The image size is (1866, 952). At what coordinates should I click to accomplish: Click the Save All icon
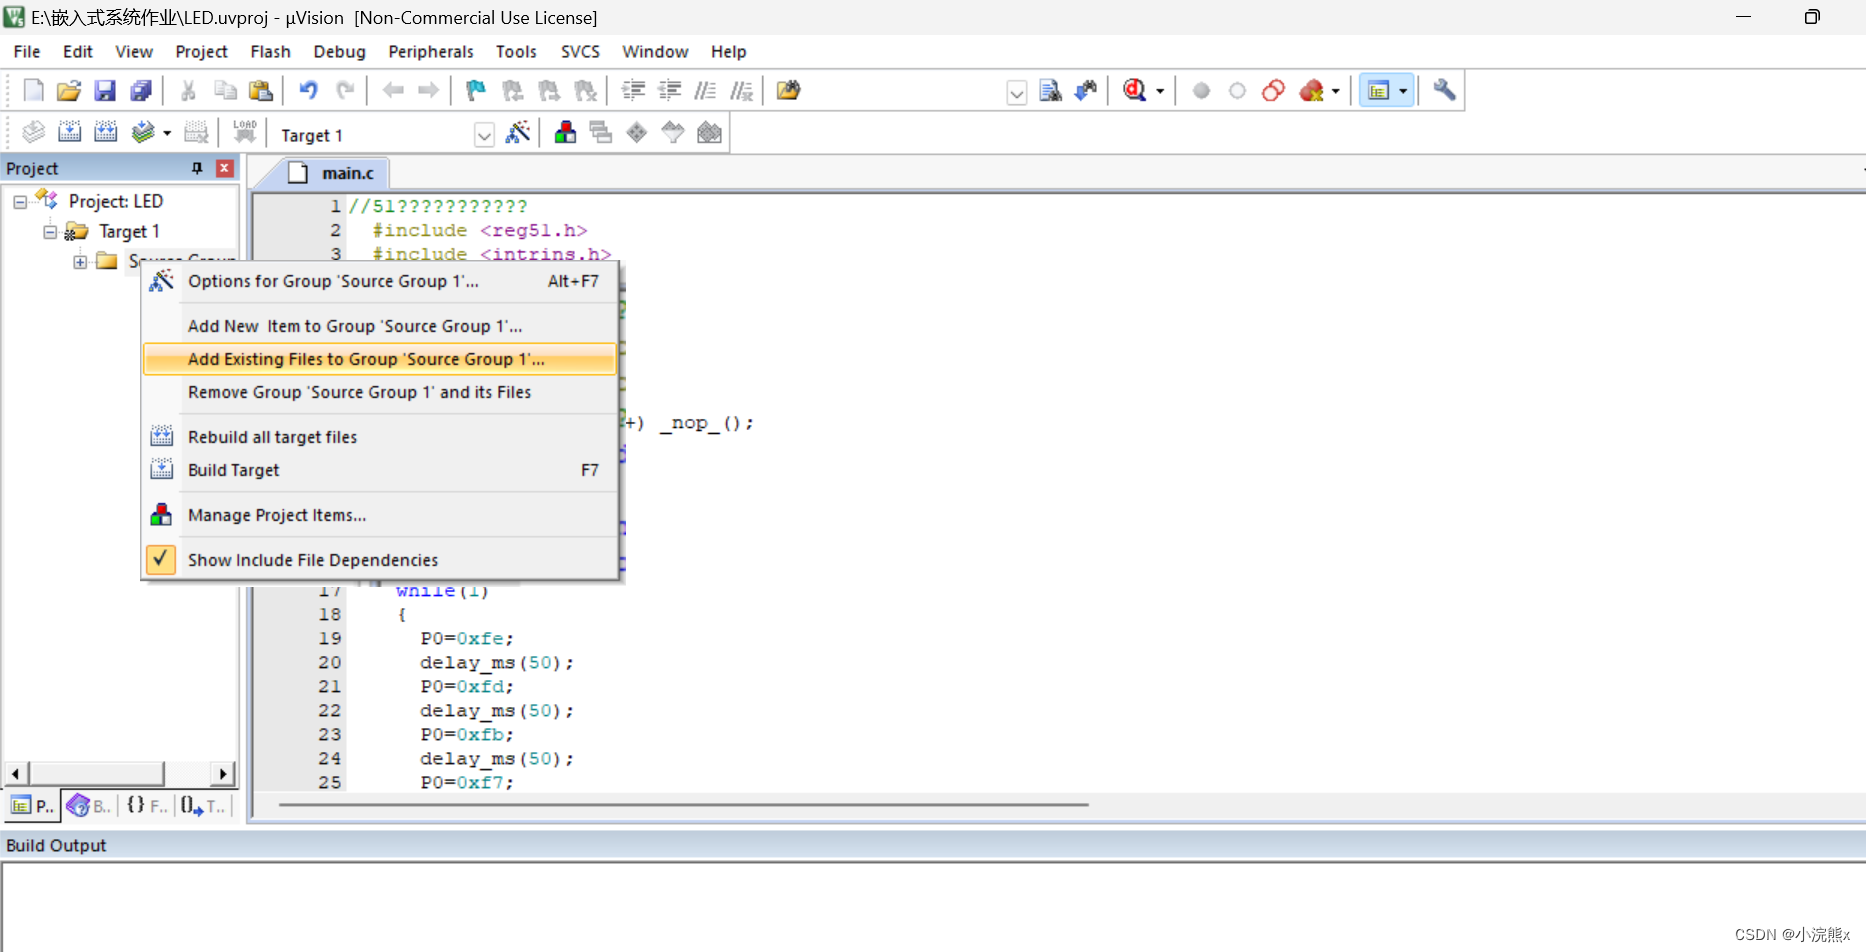pos(141,91)
